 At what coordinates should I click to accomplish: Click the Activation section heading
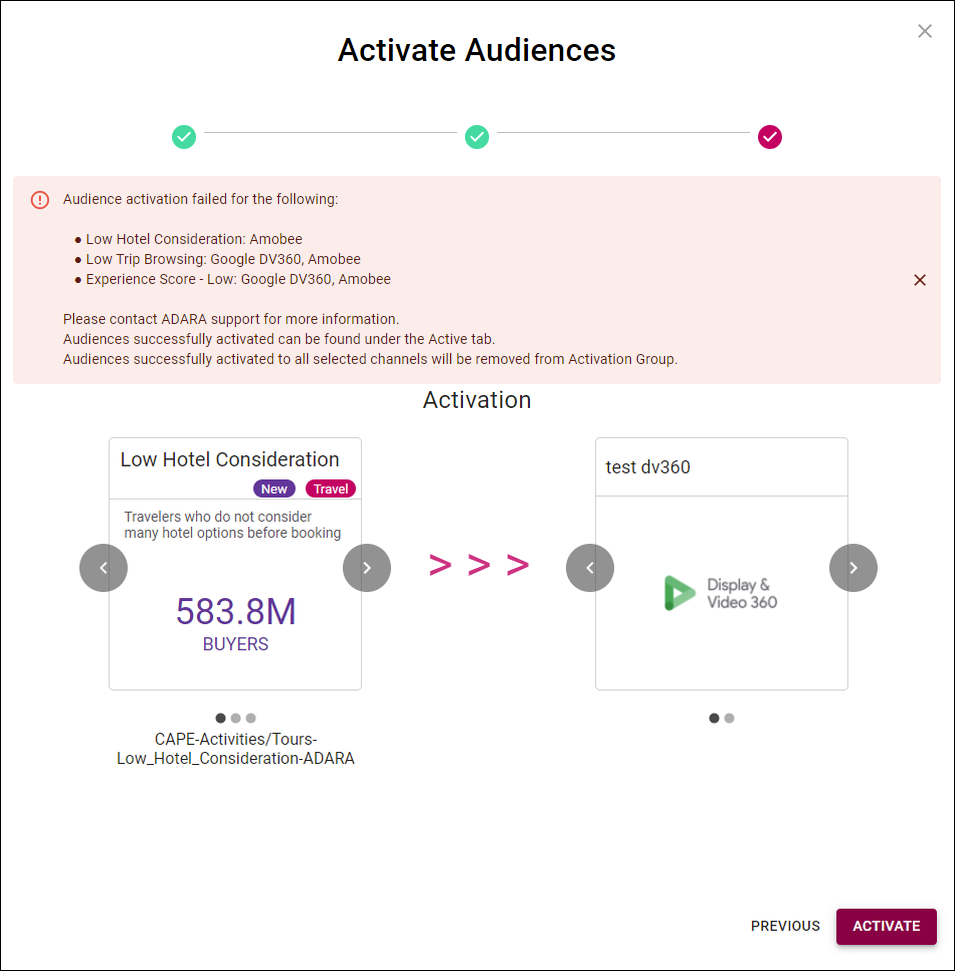477,400
